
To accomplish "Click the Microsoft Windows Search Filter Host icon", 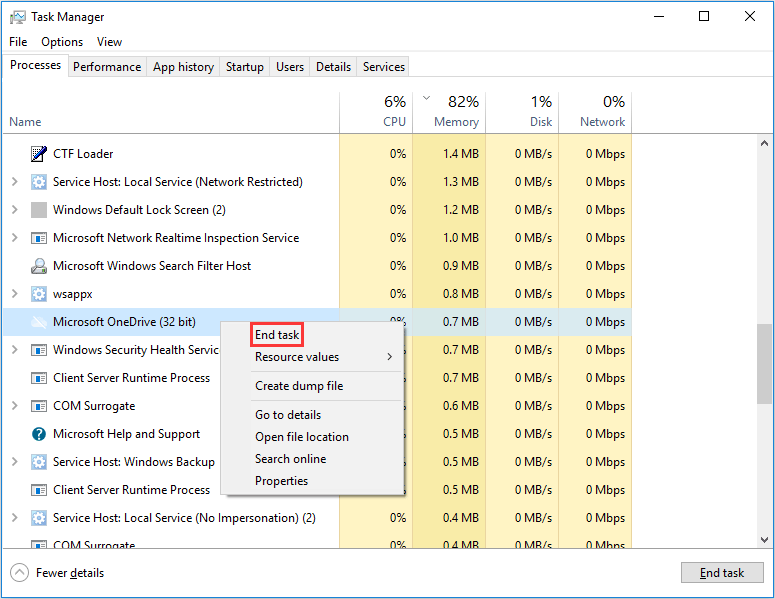I will (x=39, y=266).
